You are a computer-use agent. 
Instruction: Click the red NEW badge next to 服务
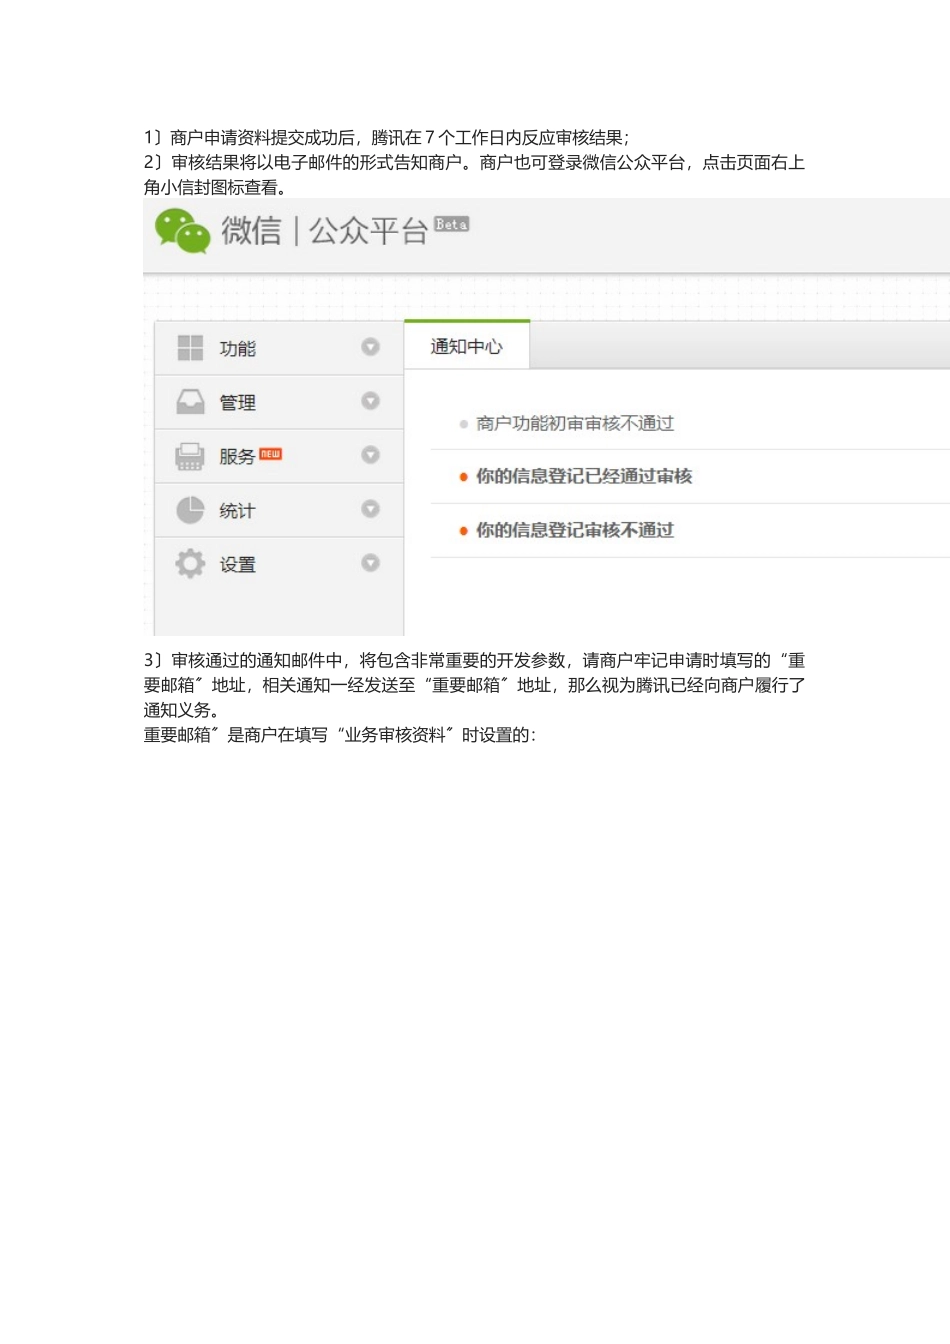click(271, 454)
